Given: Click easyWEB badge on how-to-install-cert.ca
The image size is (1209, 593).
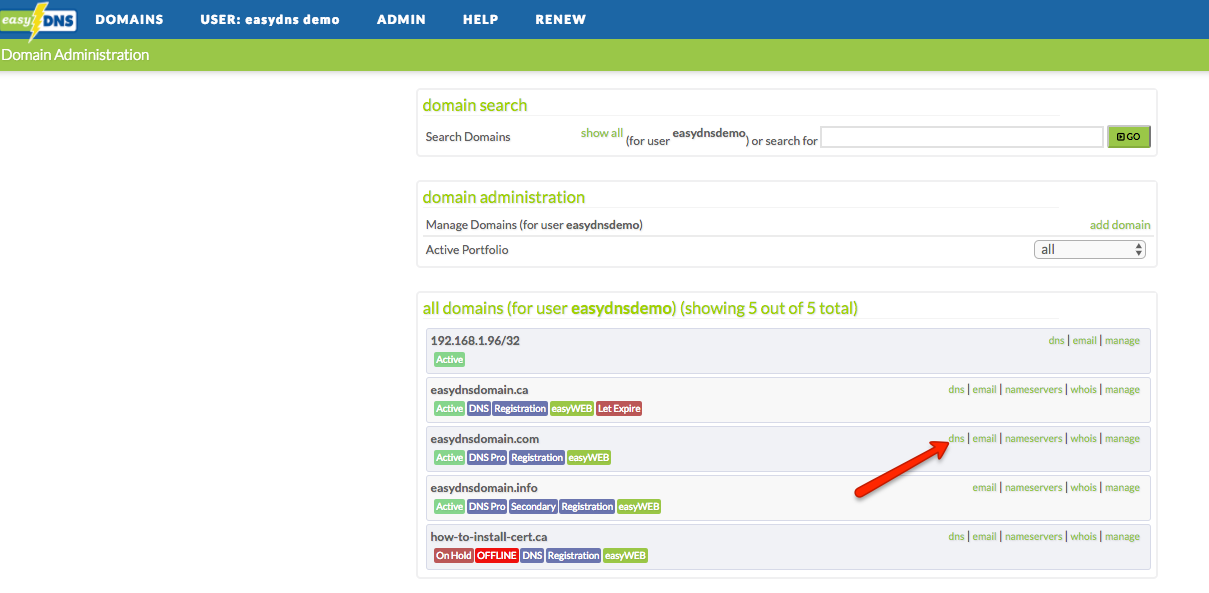Looking at the screenshot, I should pyautogui.click(x=625, y=555).
